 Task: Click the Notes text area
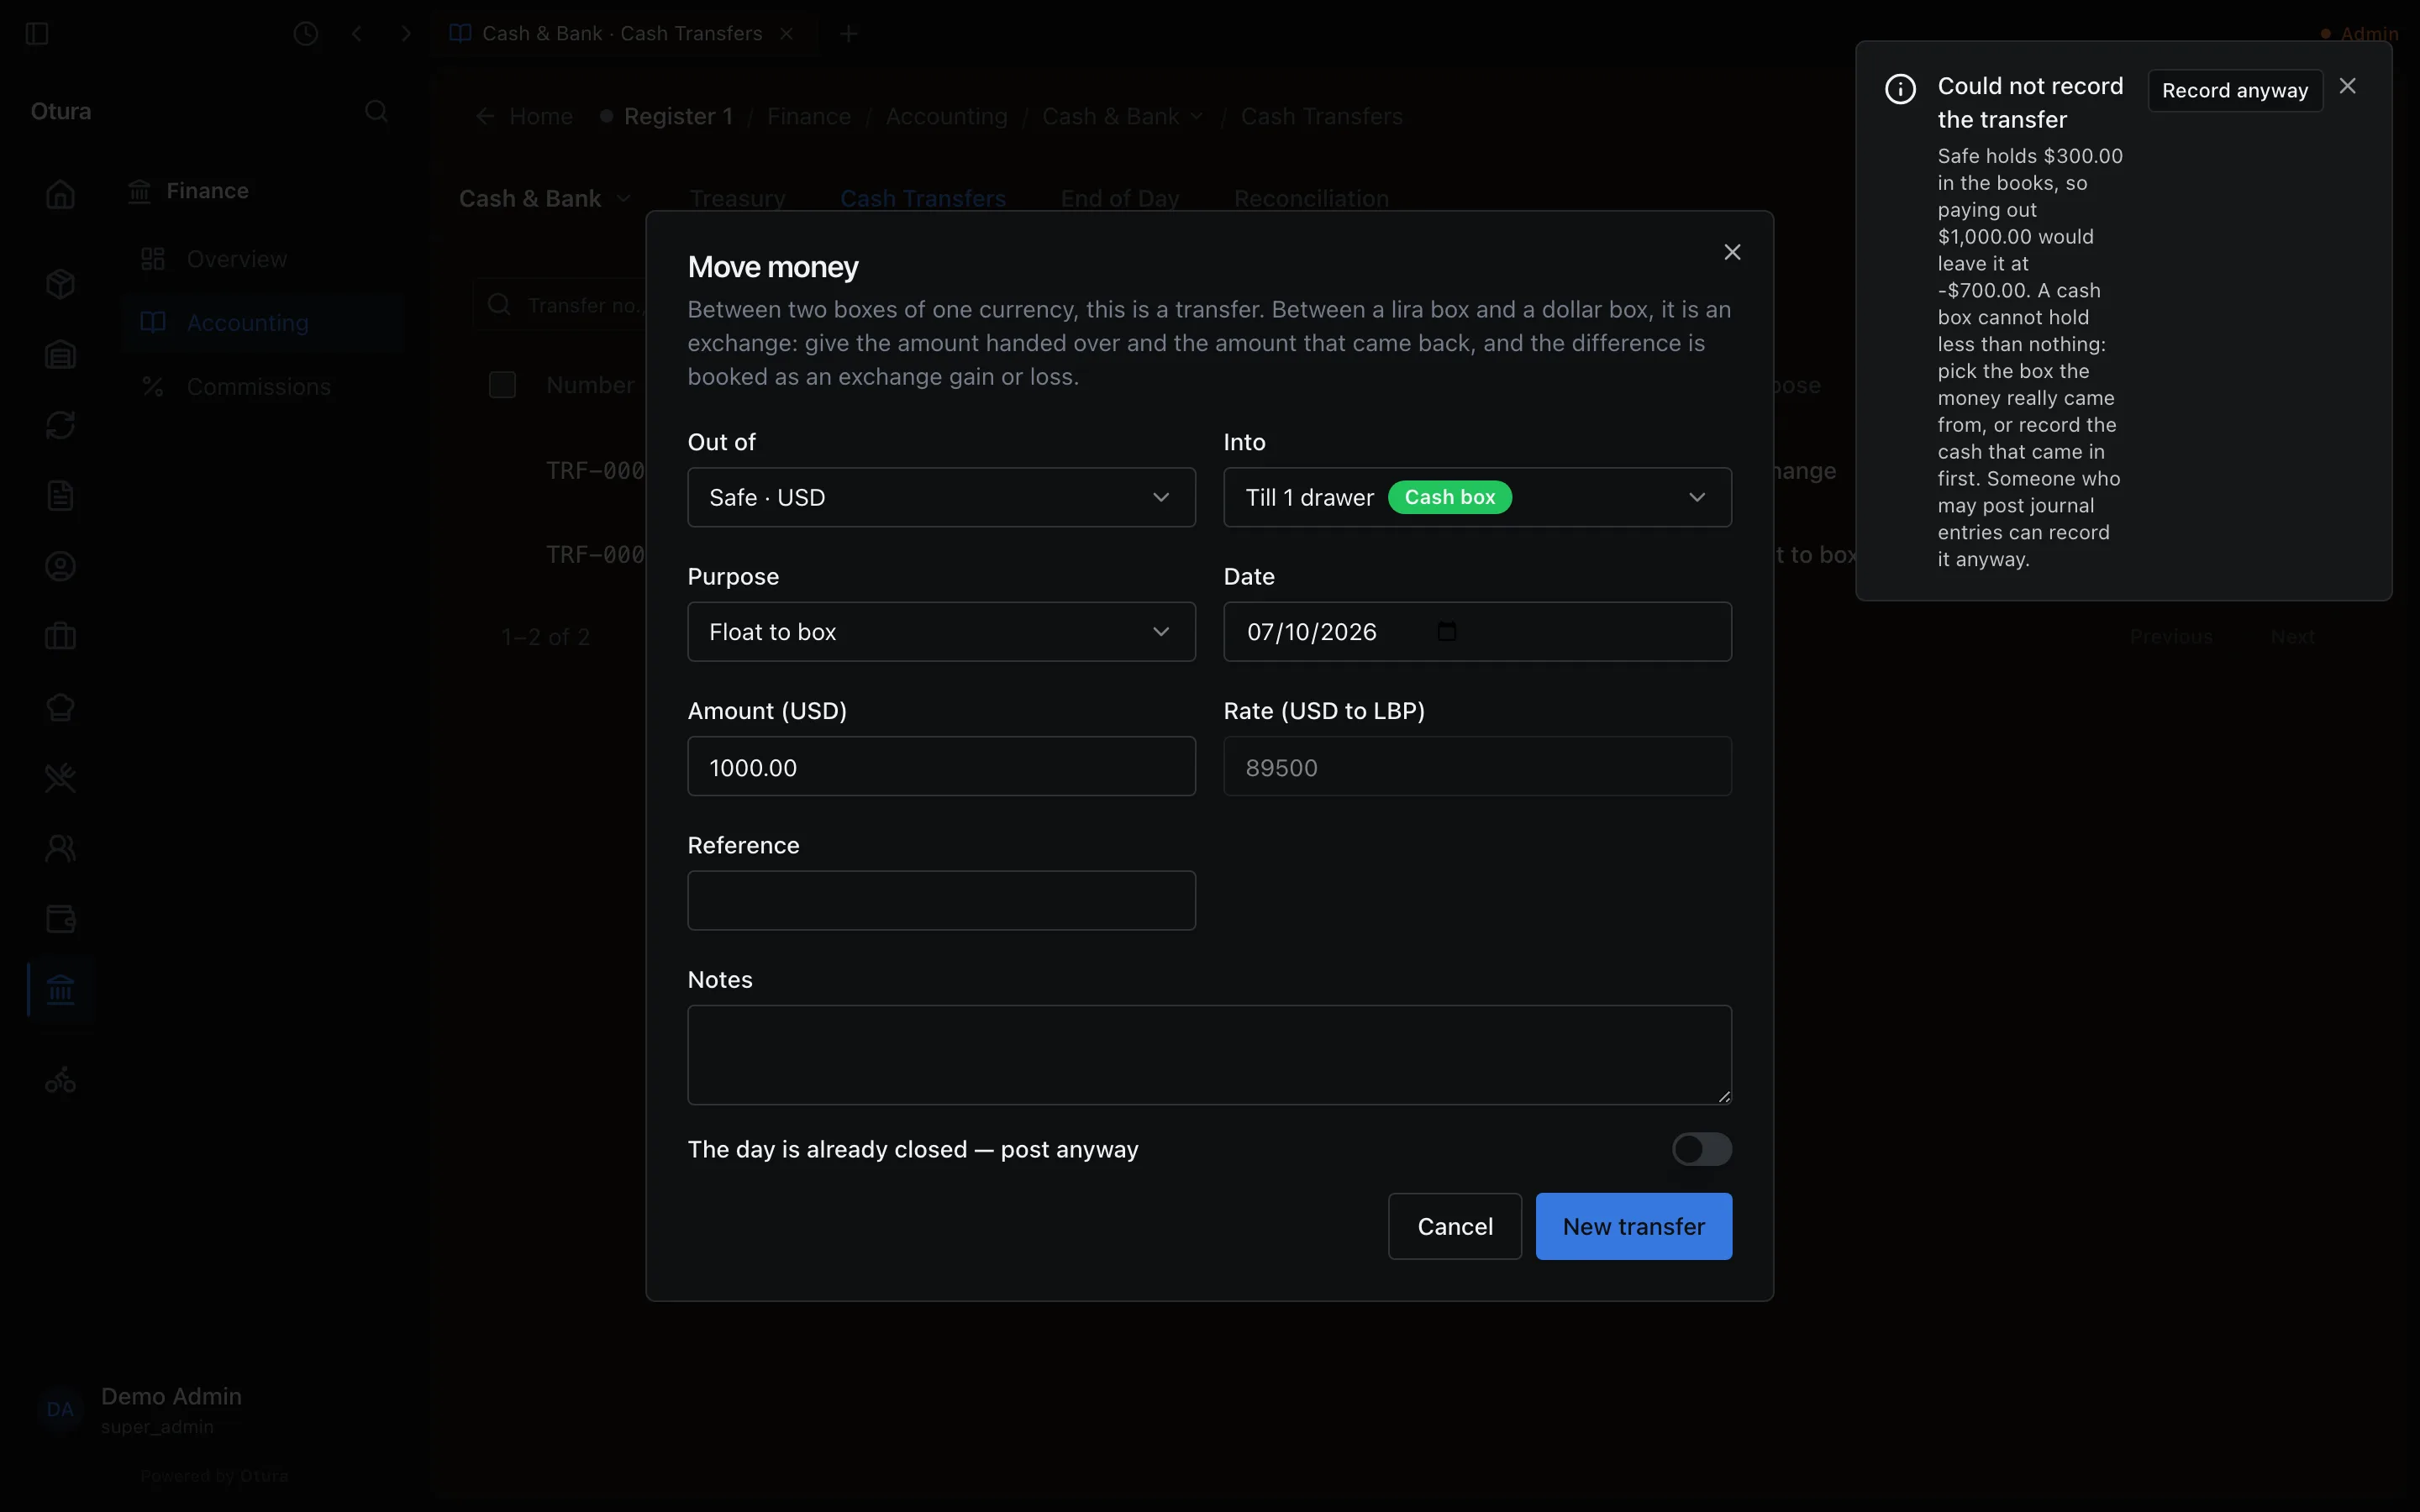point(1209,1055)
